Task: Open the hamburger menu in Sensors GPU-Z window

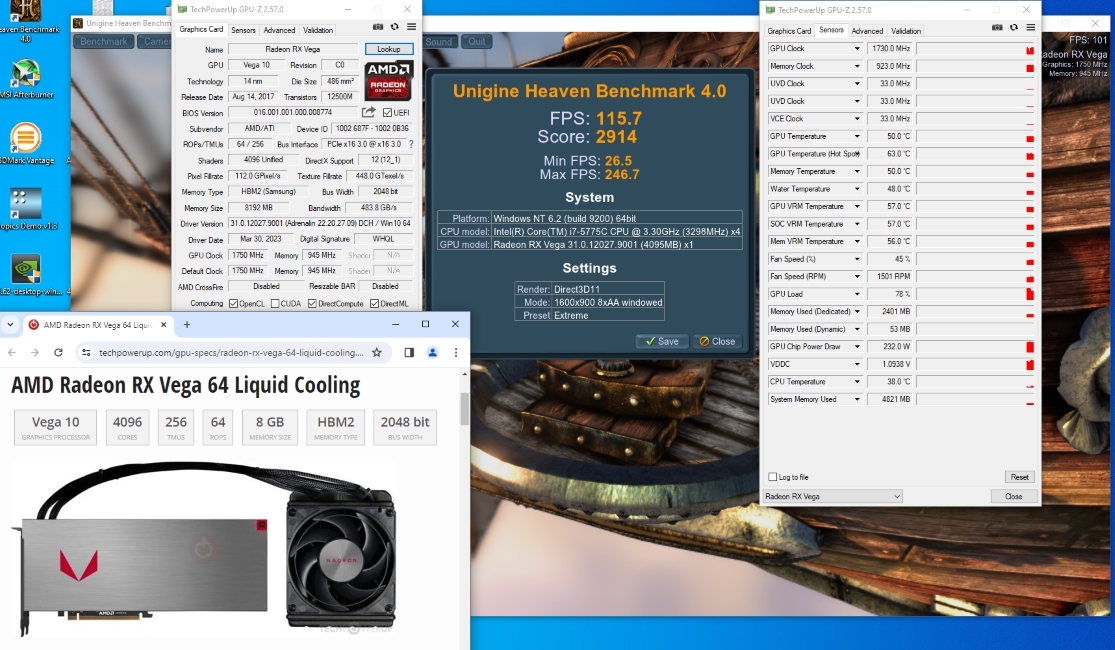Action: click(x=1030, y=28)
